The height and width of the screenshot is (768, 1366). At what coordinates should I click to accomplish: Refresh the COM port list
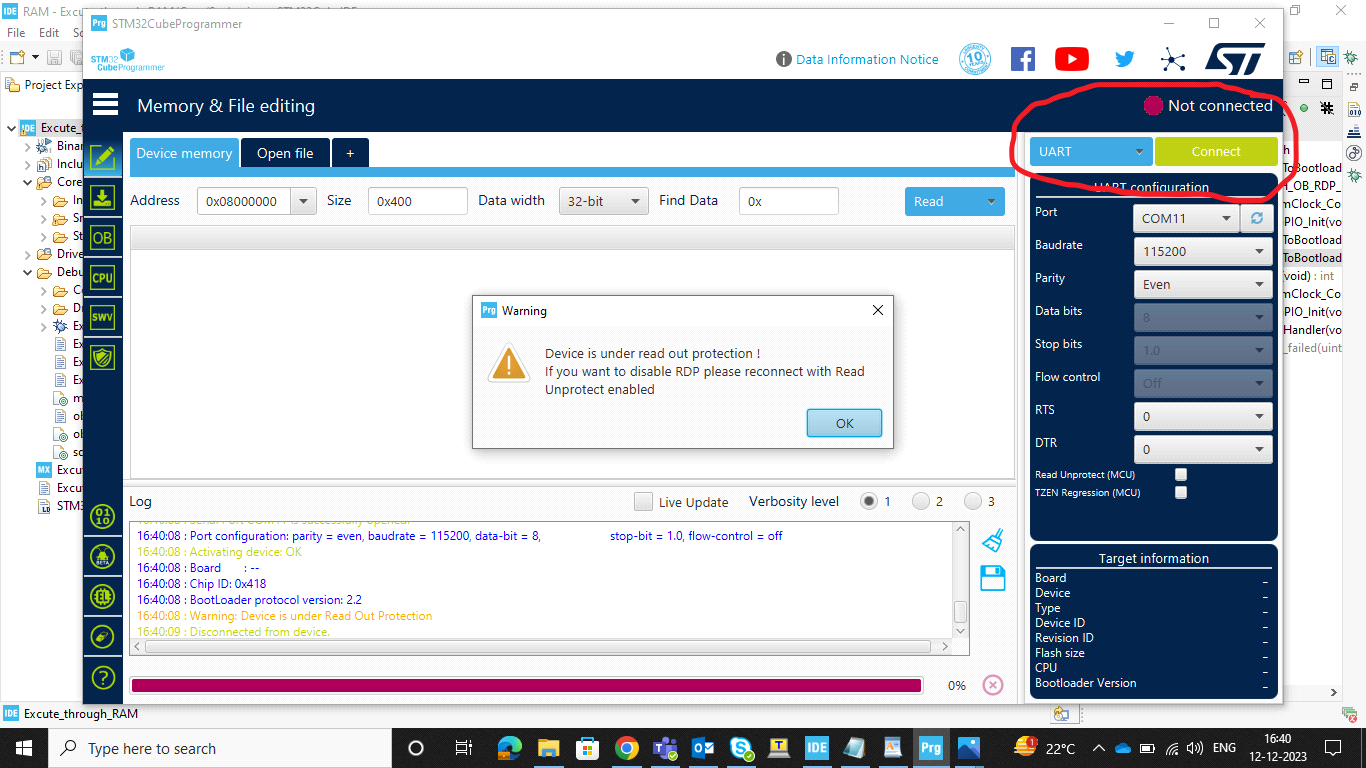coord(1257,218)
